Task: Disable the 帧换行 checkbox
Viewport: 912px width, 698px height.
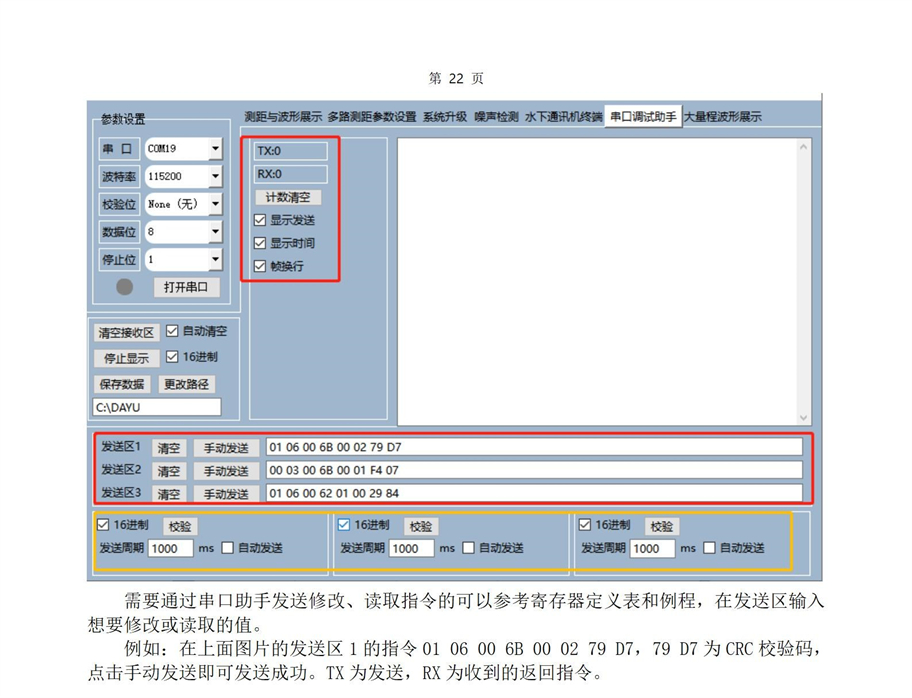Action: pyautogui.click(x=261, y=266)
